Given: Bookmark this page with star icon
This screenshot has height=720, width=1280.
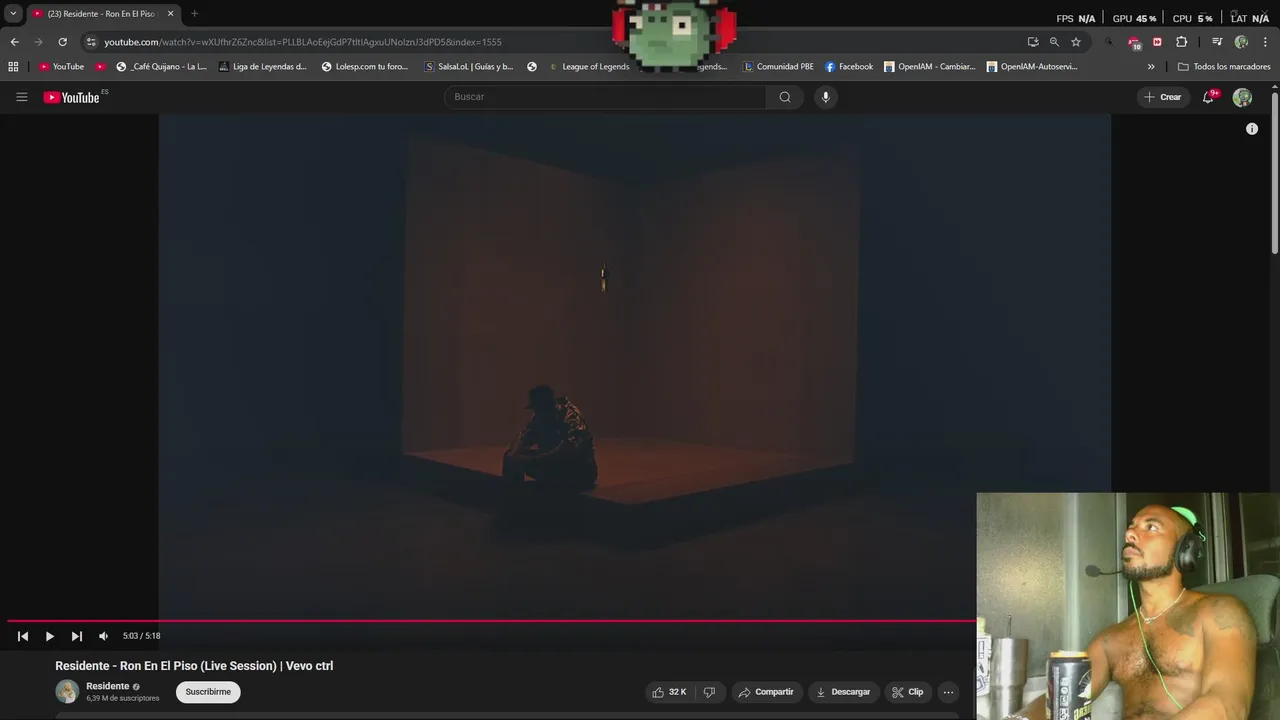Looking at the screenshot, I should point(1076,42).
